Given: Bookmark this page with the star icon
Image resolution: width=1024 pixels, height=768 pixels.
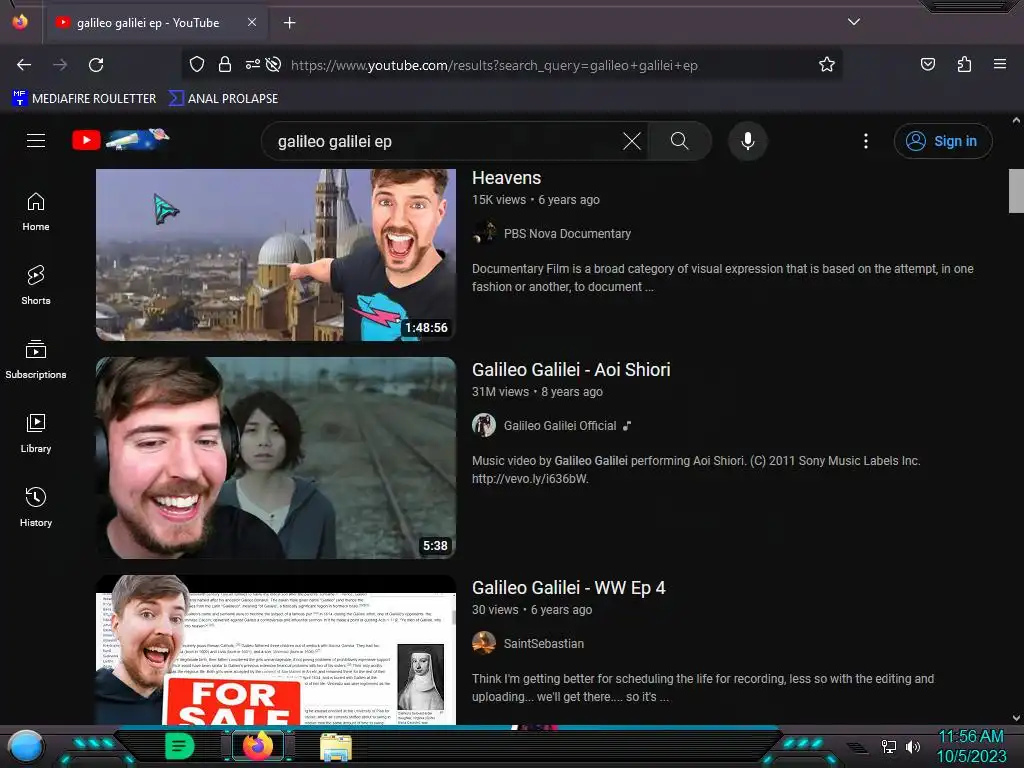Looking at the screenshot, I should 827,64.
